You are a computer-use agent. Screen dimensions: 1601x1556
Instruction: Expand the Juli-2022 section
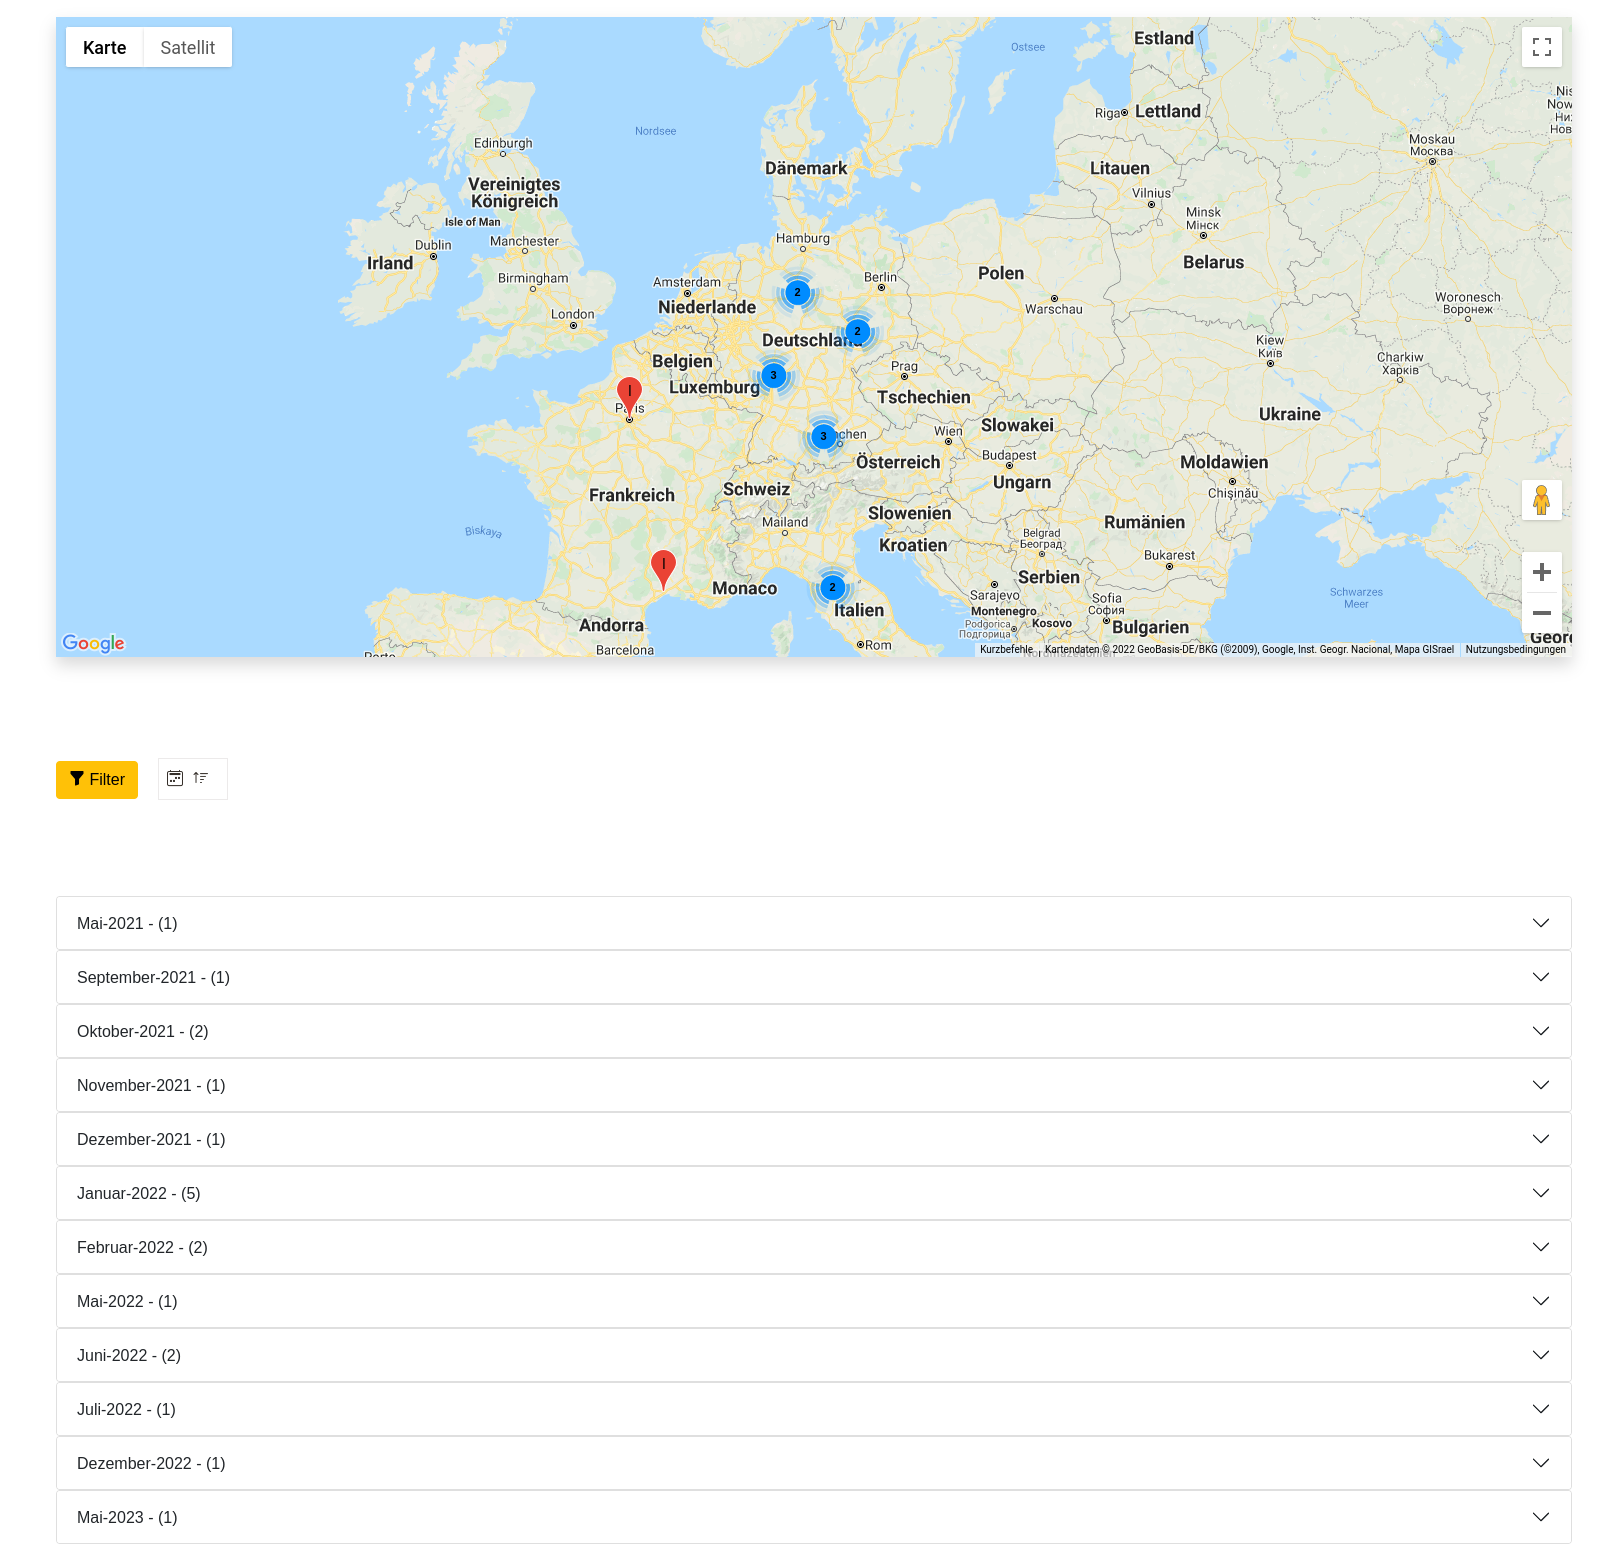[814, 1409]
